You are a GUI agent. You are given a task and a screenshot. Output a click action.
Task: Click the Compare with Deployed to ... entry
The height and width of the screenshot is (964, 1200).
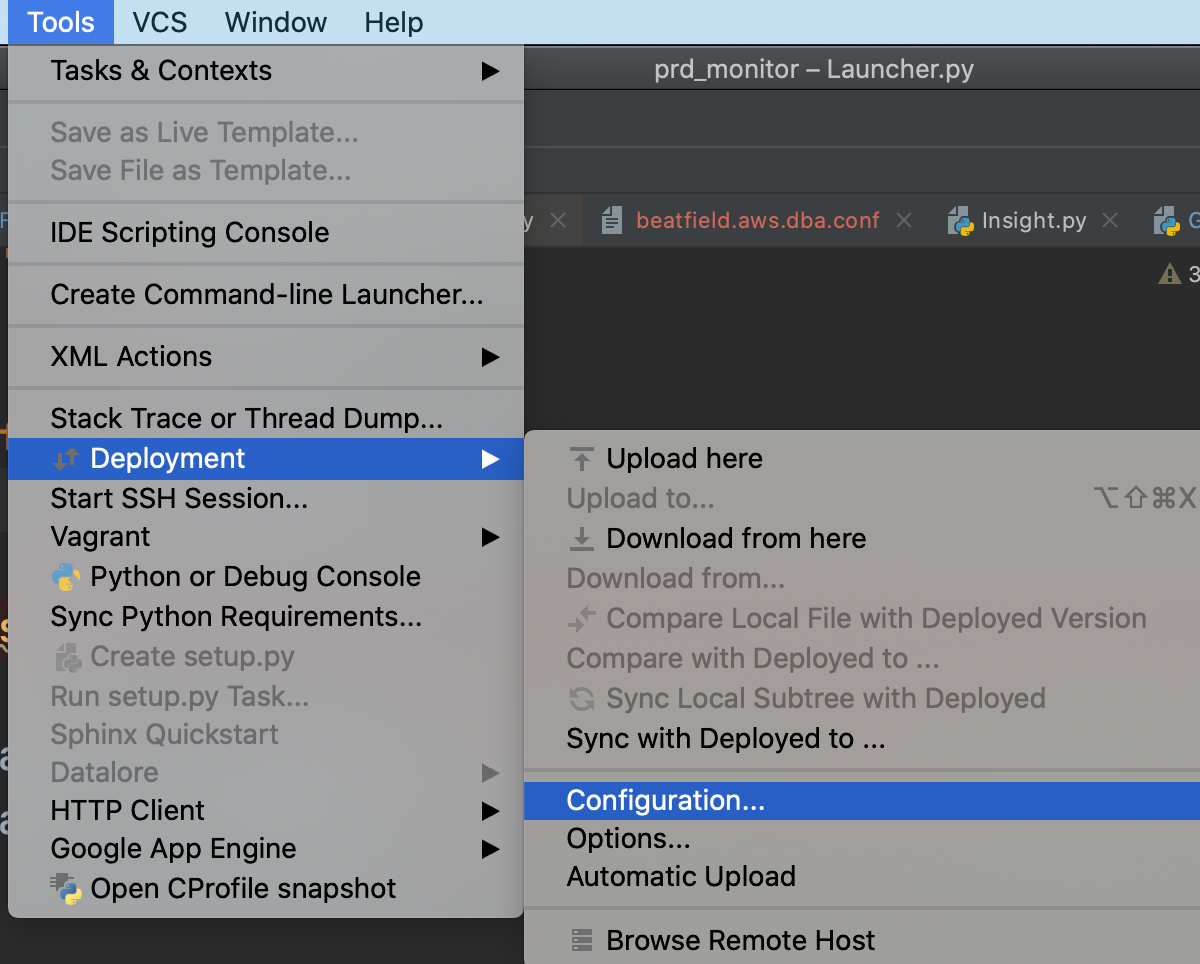[x=862, y=659]
